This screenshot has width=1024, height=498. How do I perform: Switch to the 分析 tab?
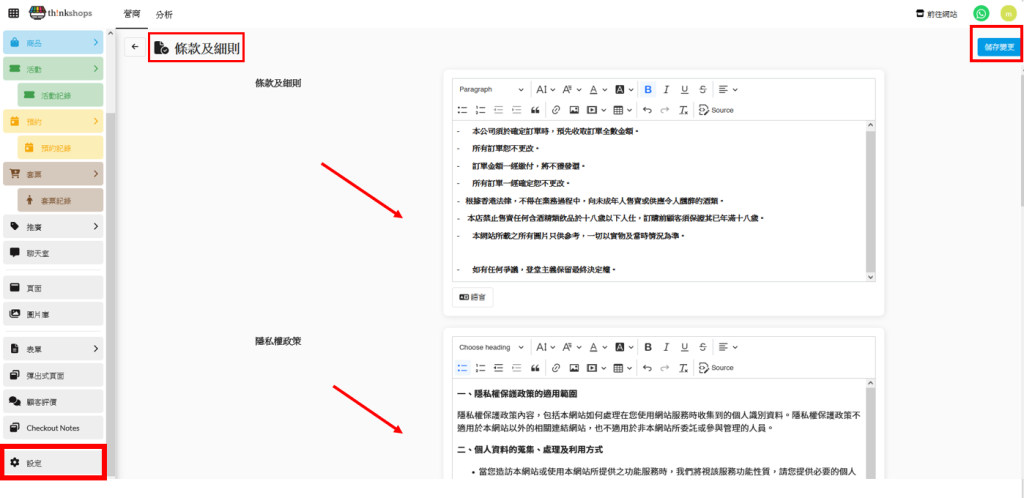[164, 15]
